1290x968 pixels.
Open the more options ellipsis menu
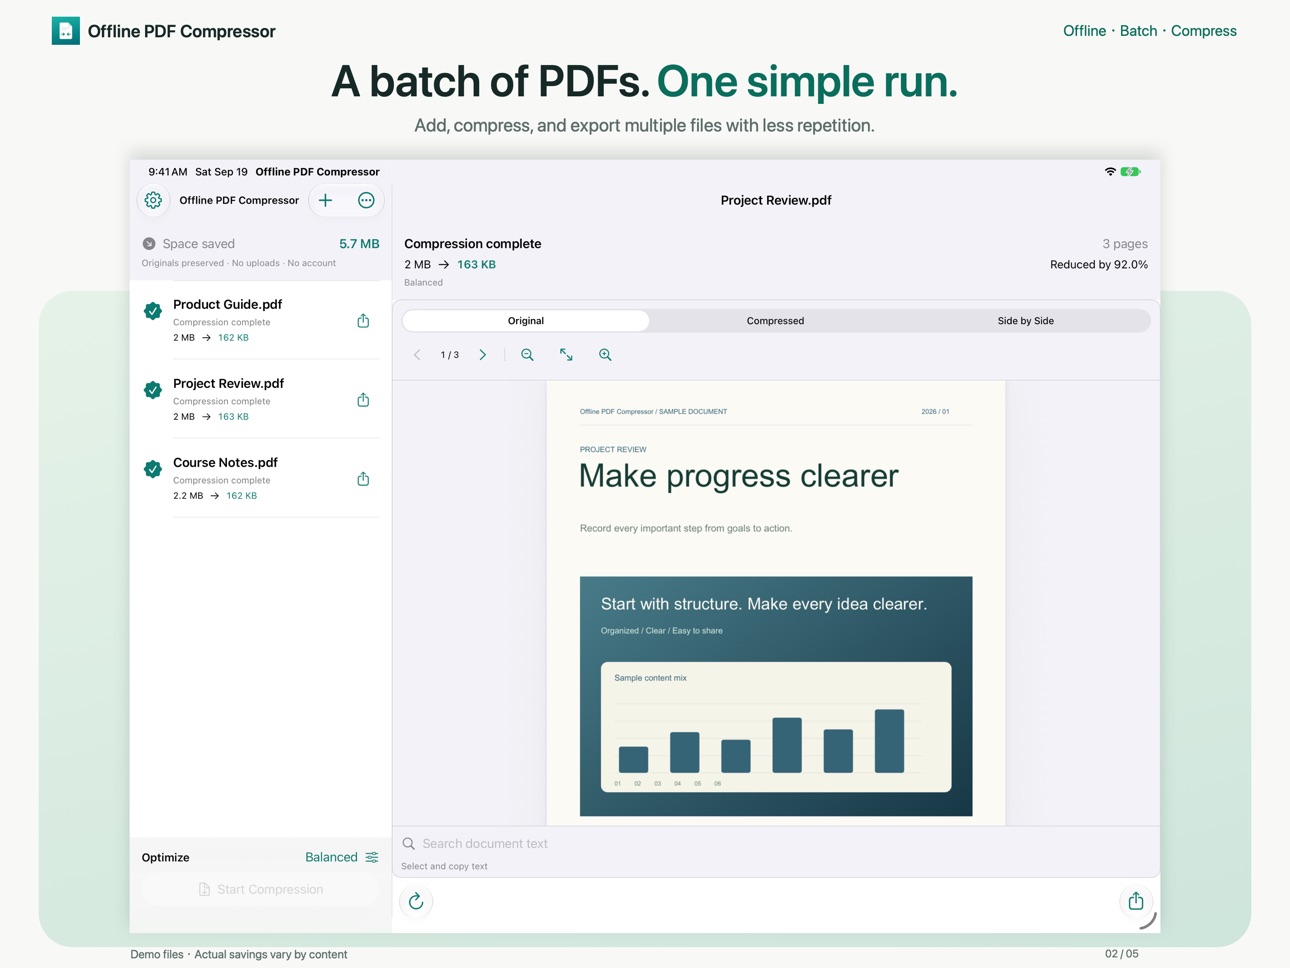(366, 200)
